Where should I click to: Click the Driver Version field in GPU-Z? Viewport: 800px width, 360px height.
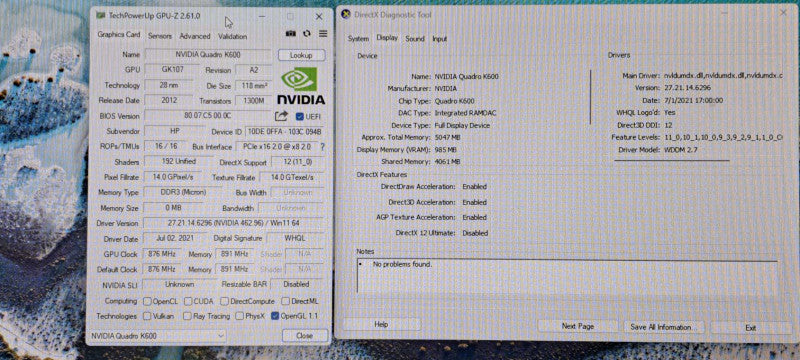pyautogui.click(x=234, y=223)
